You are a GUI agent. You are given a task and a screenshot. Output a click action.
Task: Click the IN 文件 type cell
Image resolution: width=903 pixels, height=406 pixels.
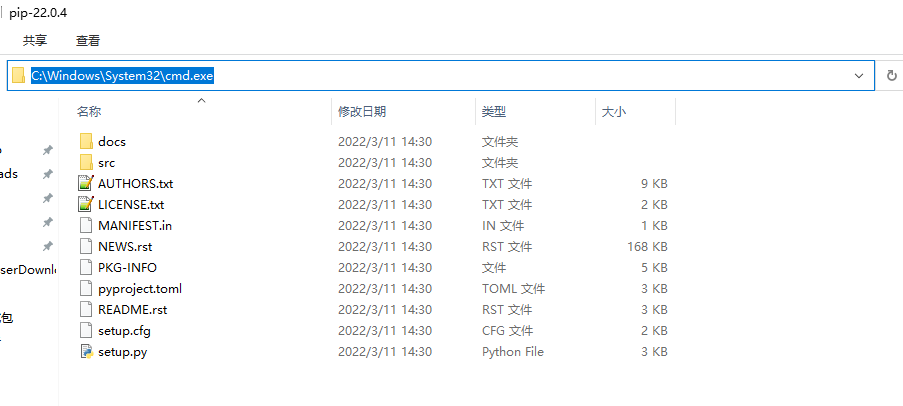(503, 226)
